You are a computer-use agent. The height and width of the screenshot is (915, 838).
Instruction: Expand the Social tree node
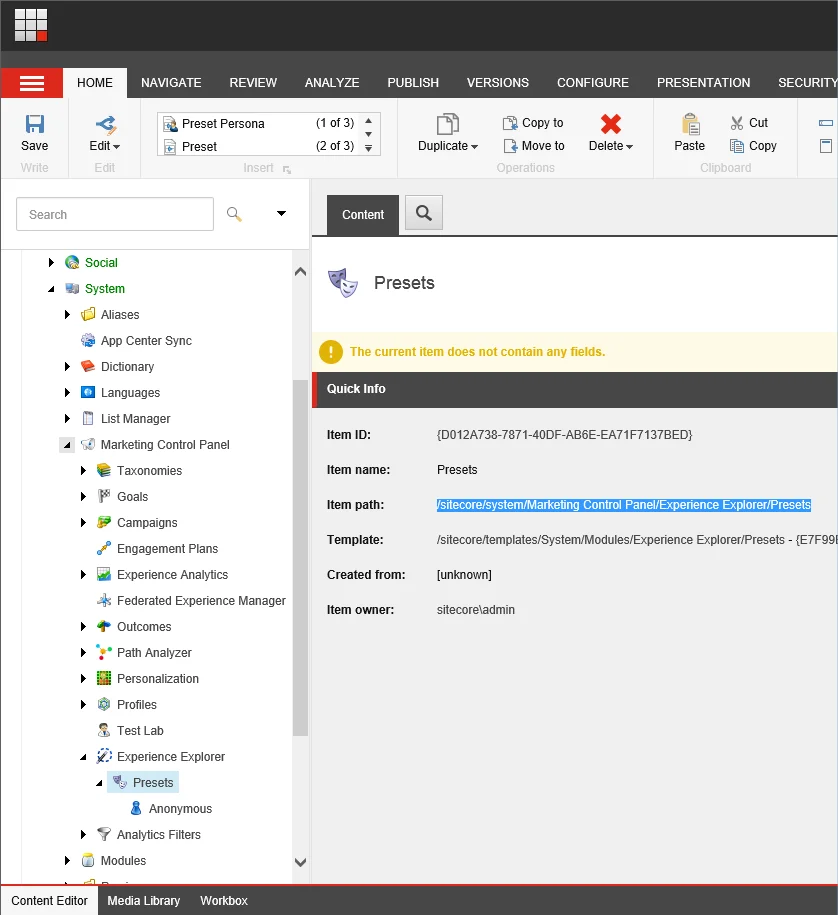point(51,263)
